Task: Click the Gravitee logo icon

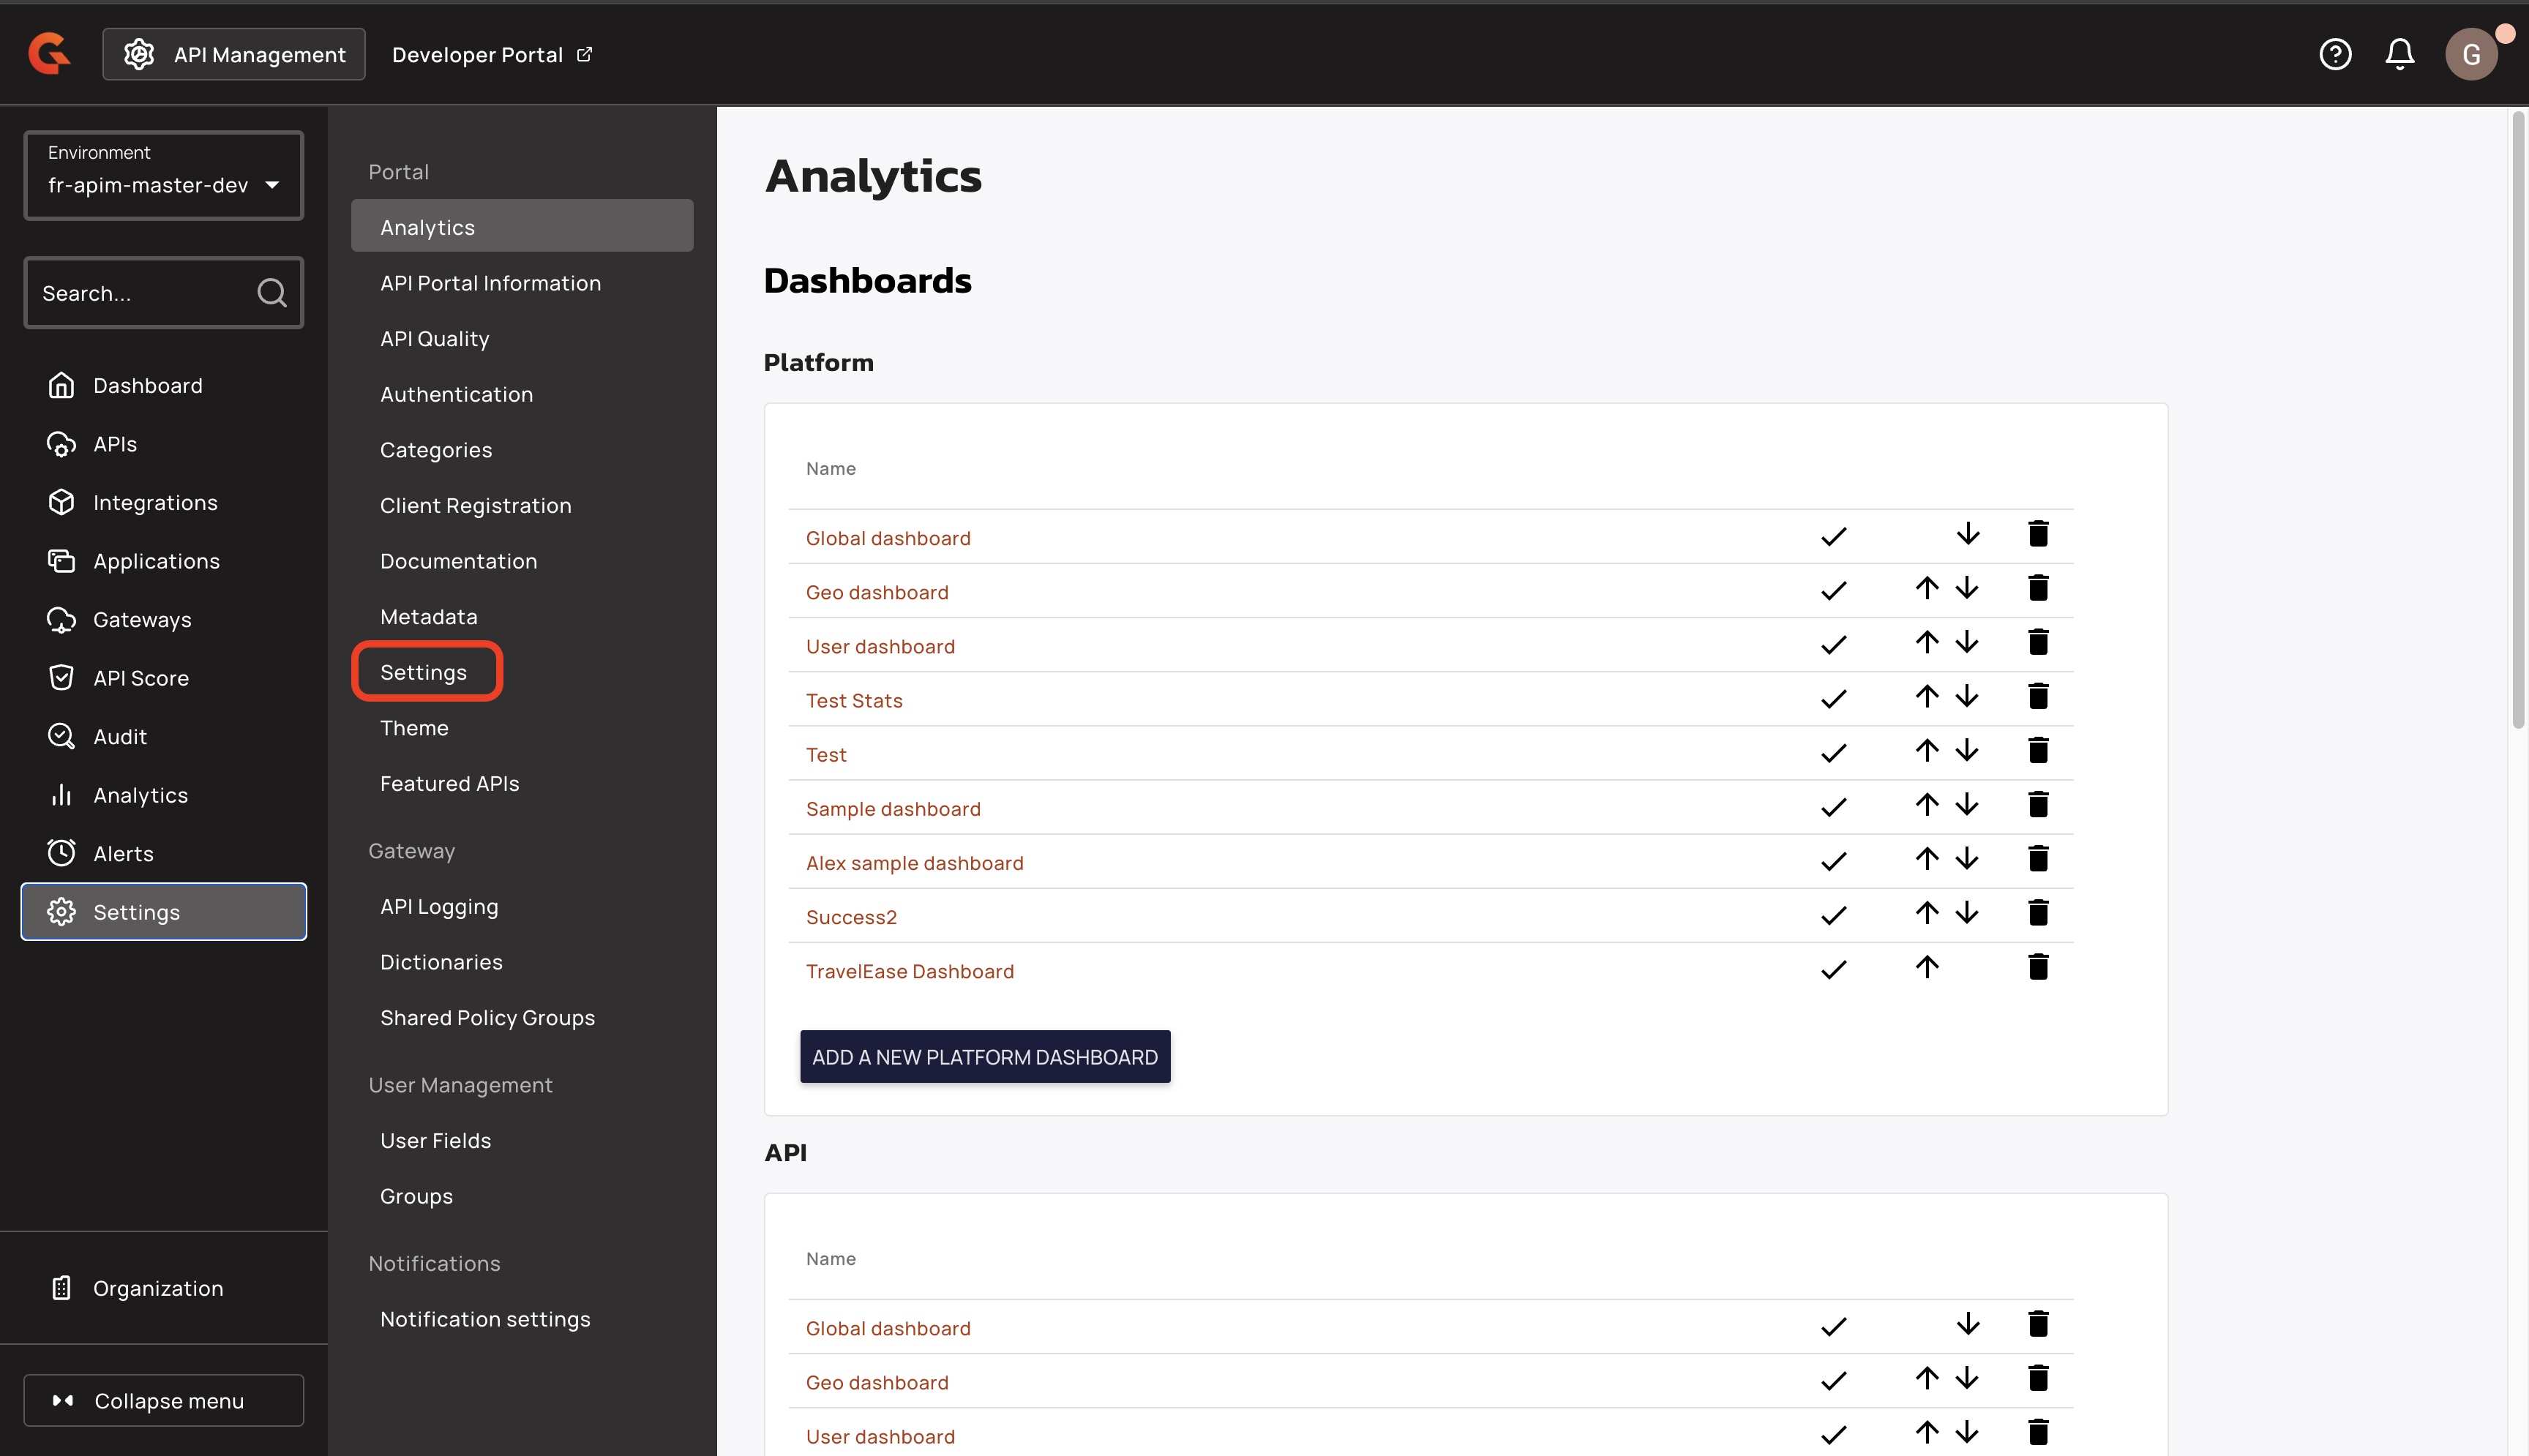Action: pos(48,54)
